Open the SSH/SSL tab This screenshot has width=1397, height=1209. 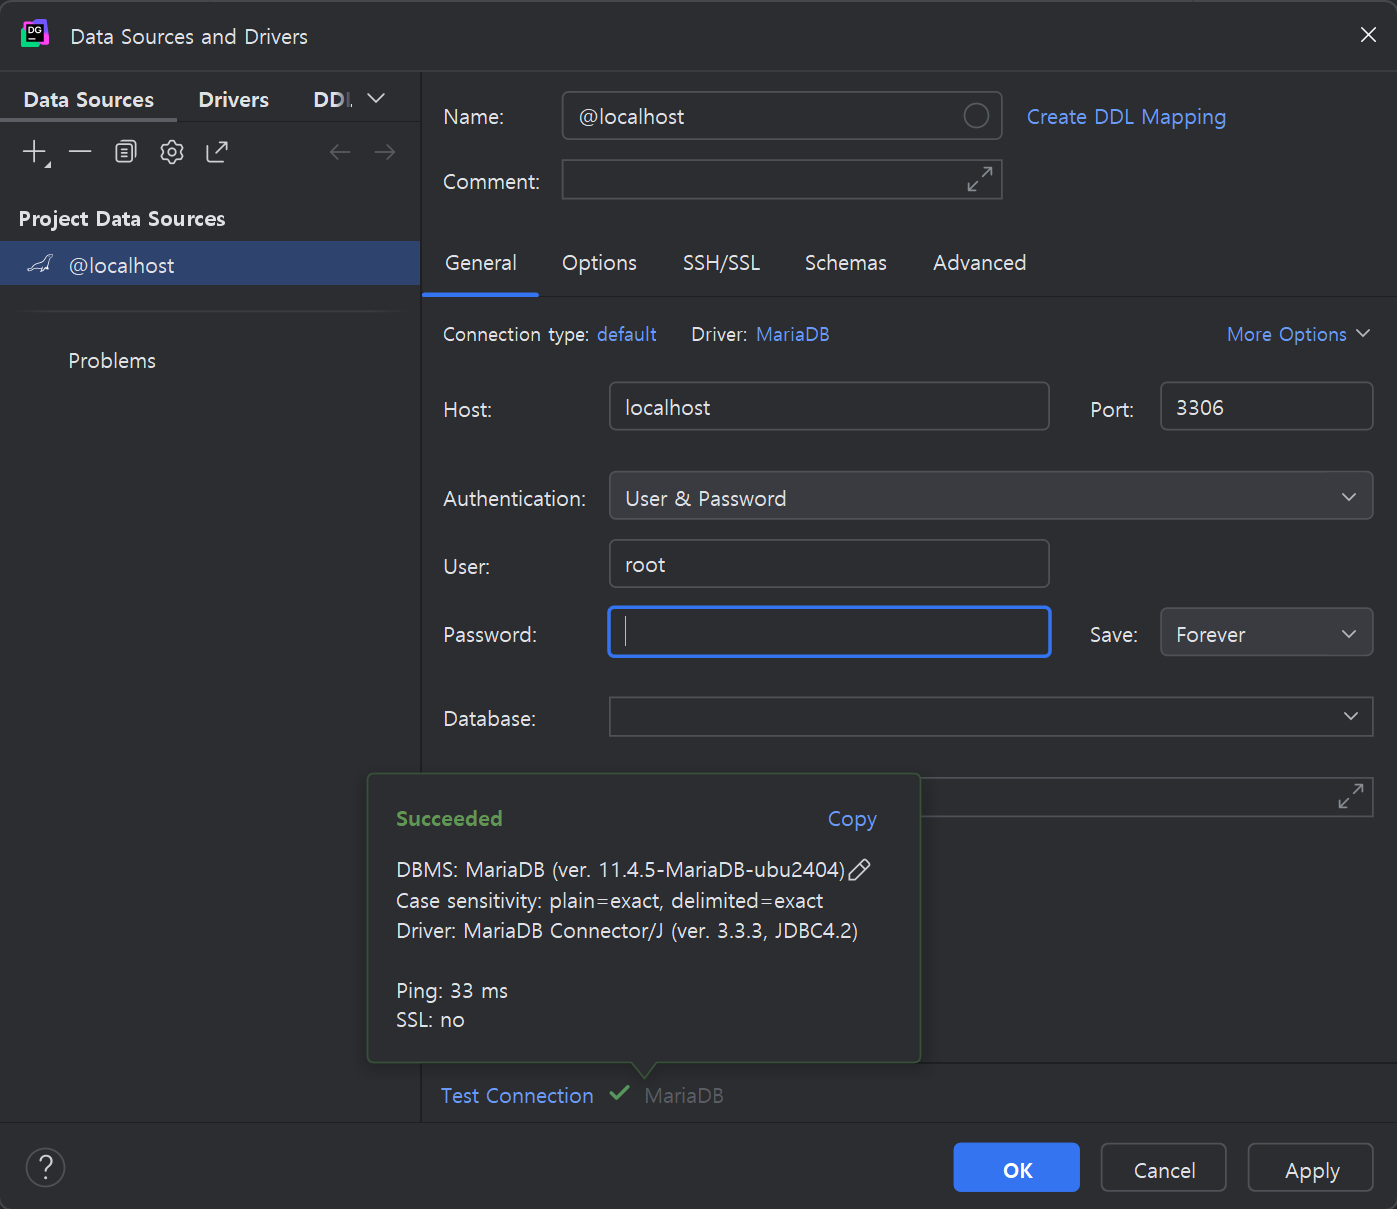tap(721, 263)
